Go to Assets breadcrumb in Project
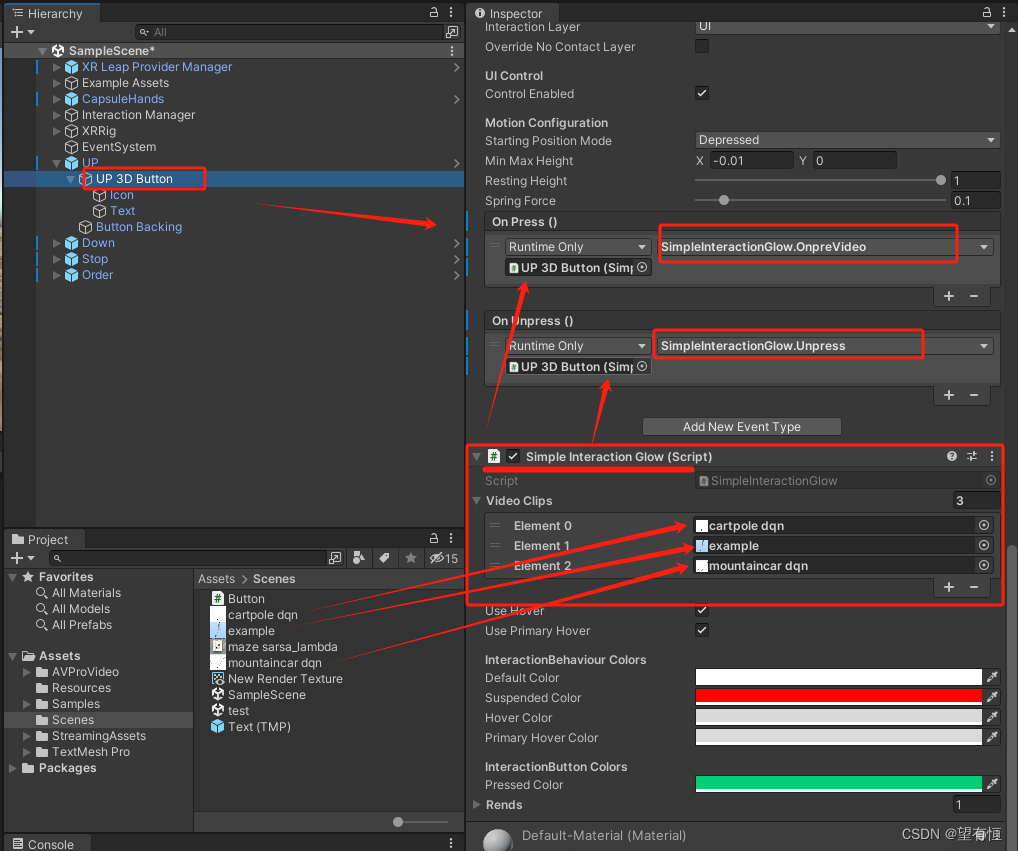The image size is (1018, 851). click(216, 578)
